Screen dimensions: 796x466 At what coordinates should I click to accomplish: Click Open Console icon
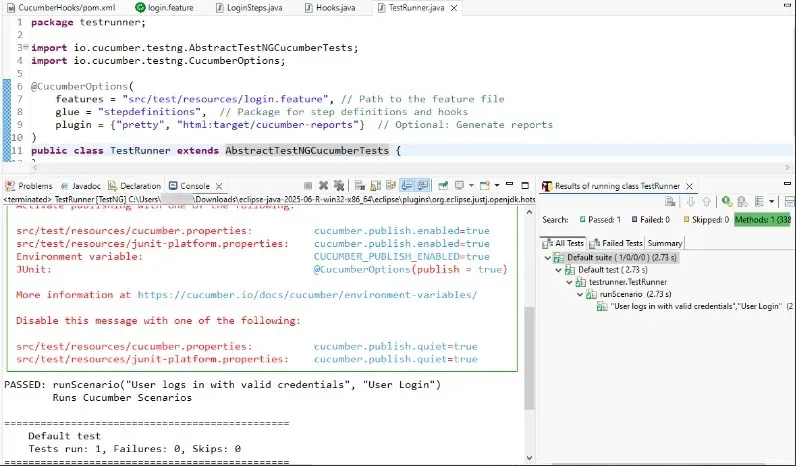(x=485, y=186)
